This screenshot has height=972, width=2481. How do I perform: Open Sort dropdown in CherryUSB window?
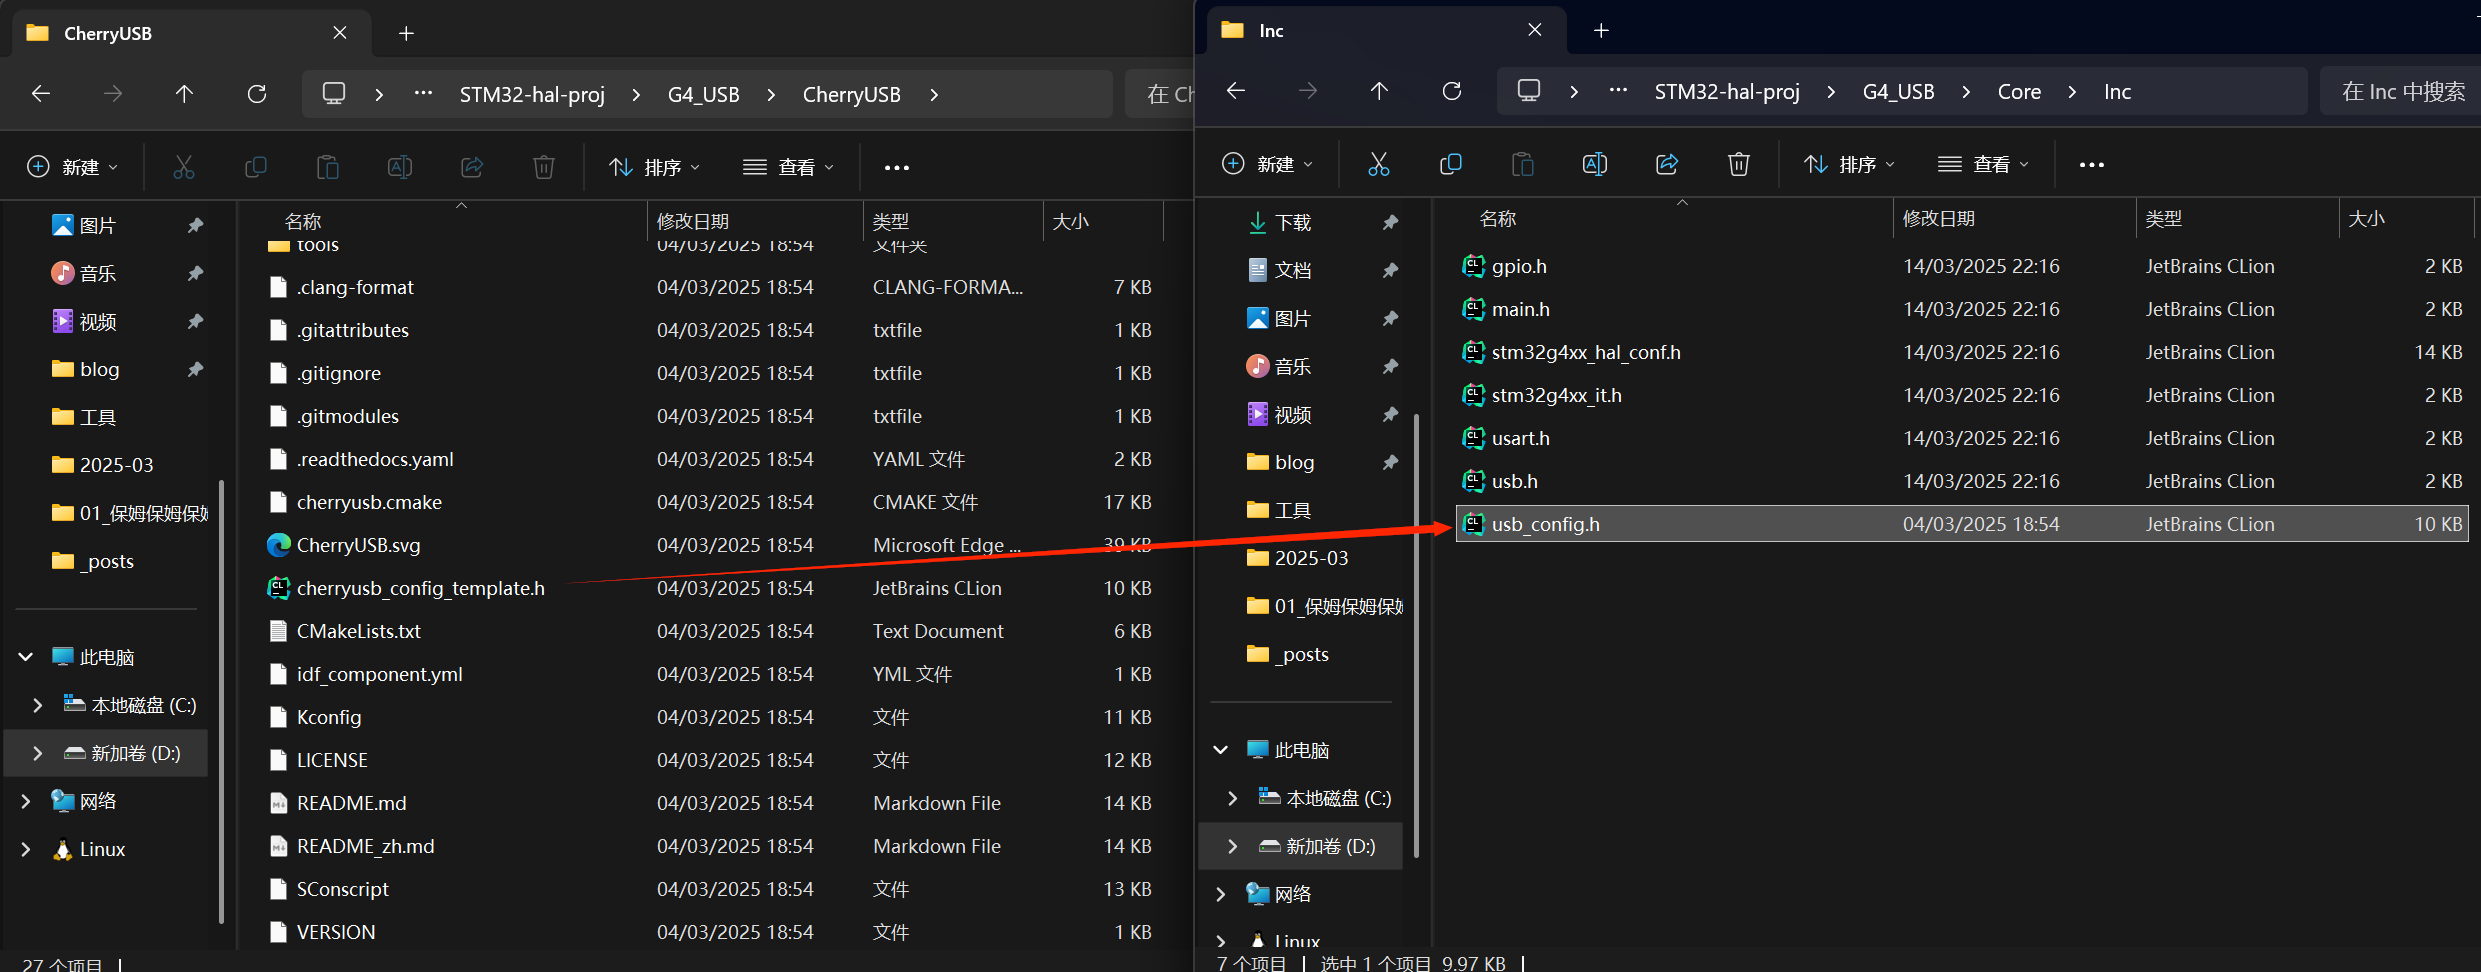pyautogui.click(x=655, y=167)
